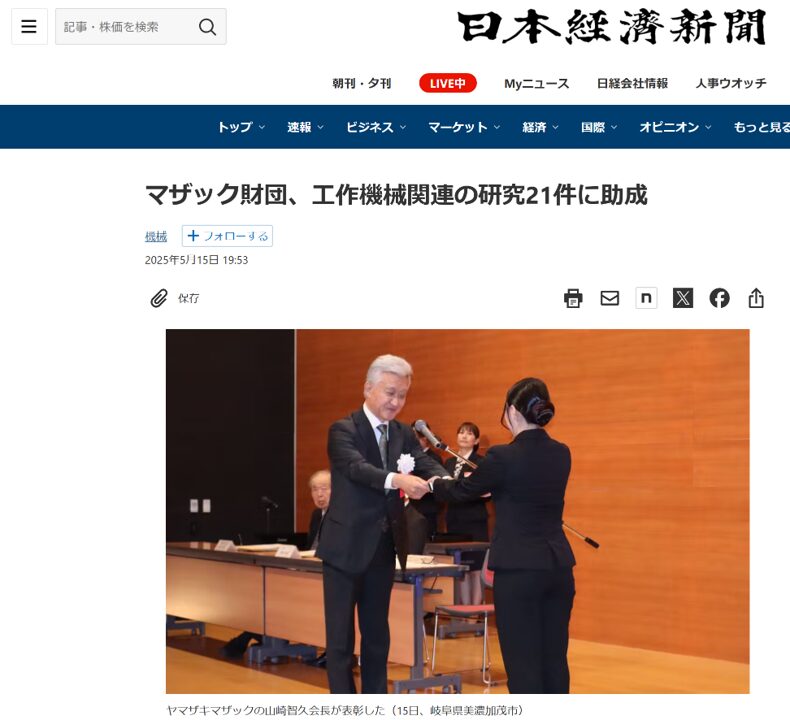Viewport: 790px width, 720px height.
Task: Share article on X icon
Action: pos(683,298)
